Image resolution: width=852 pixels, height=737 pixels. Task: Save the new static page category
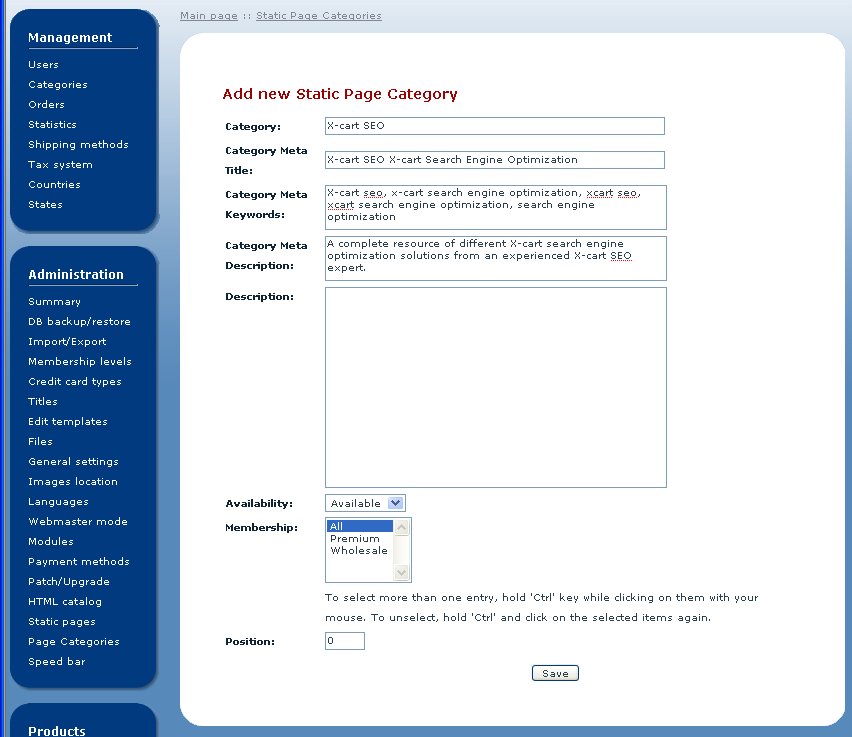(555, 673)
